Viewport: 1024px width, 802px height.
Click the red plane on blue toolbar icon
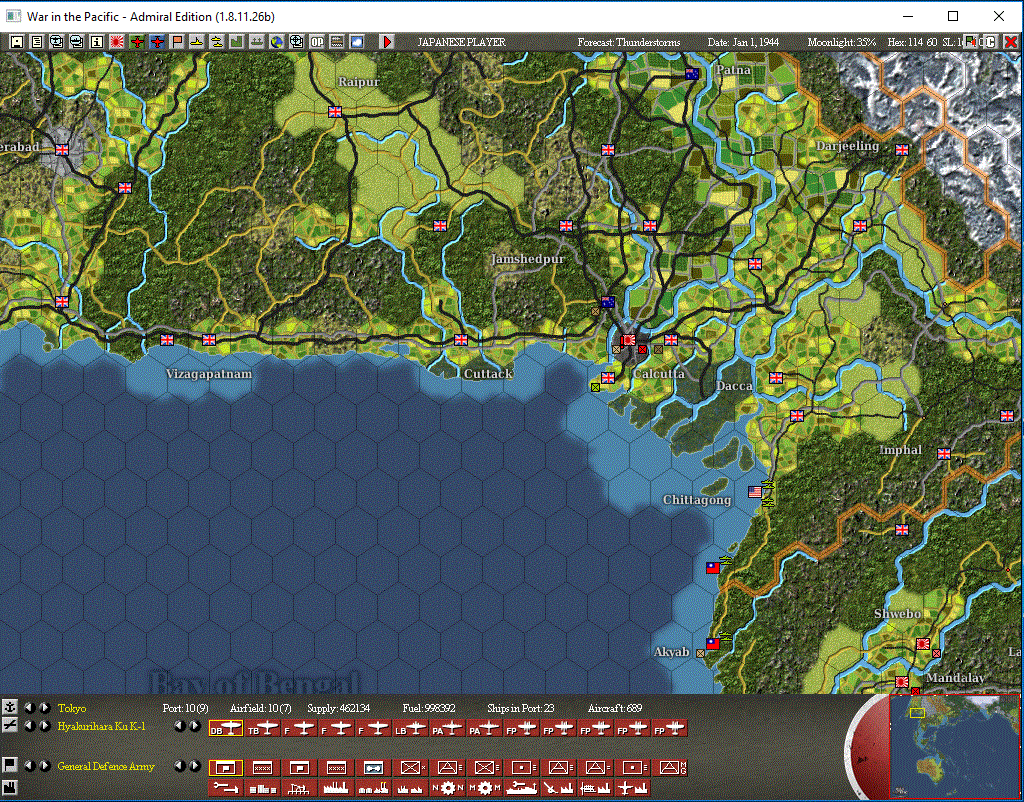[x=157, y=42]
